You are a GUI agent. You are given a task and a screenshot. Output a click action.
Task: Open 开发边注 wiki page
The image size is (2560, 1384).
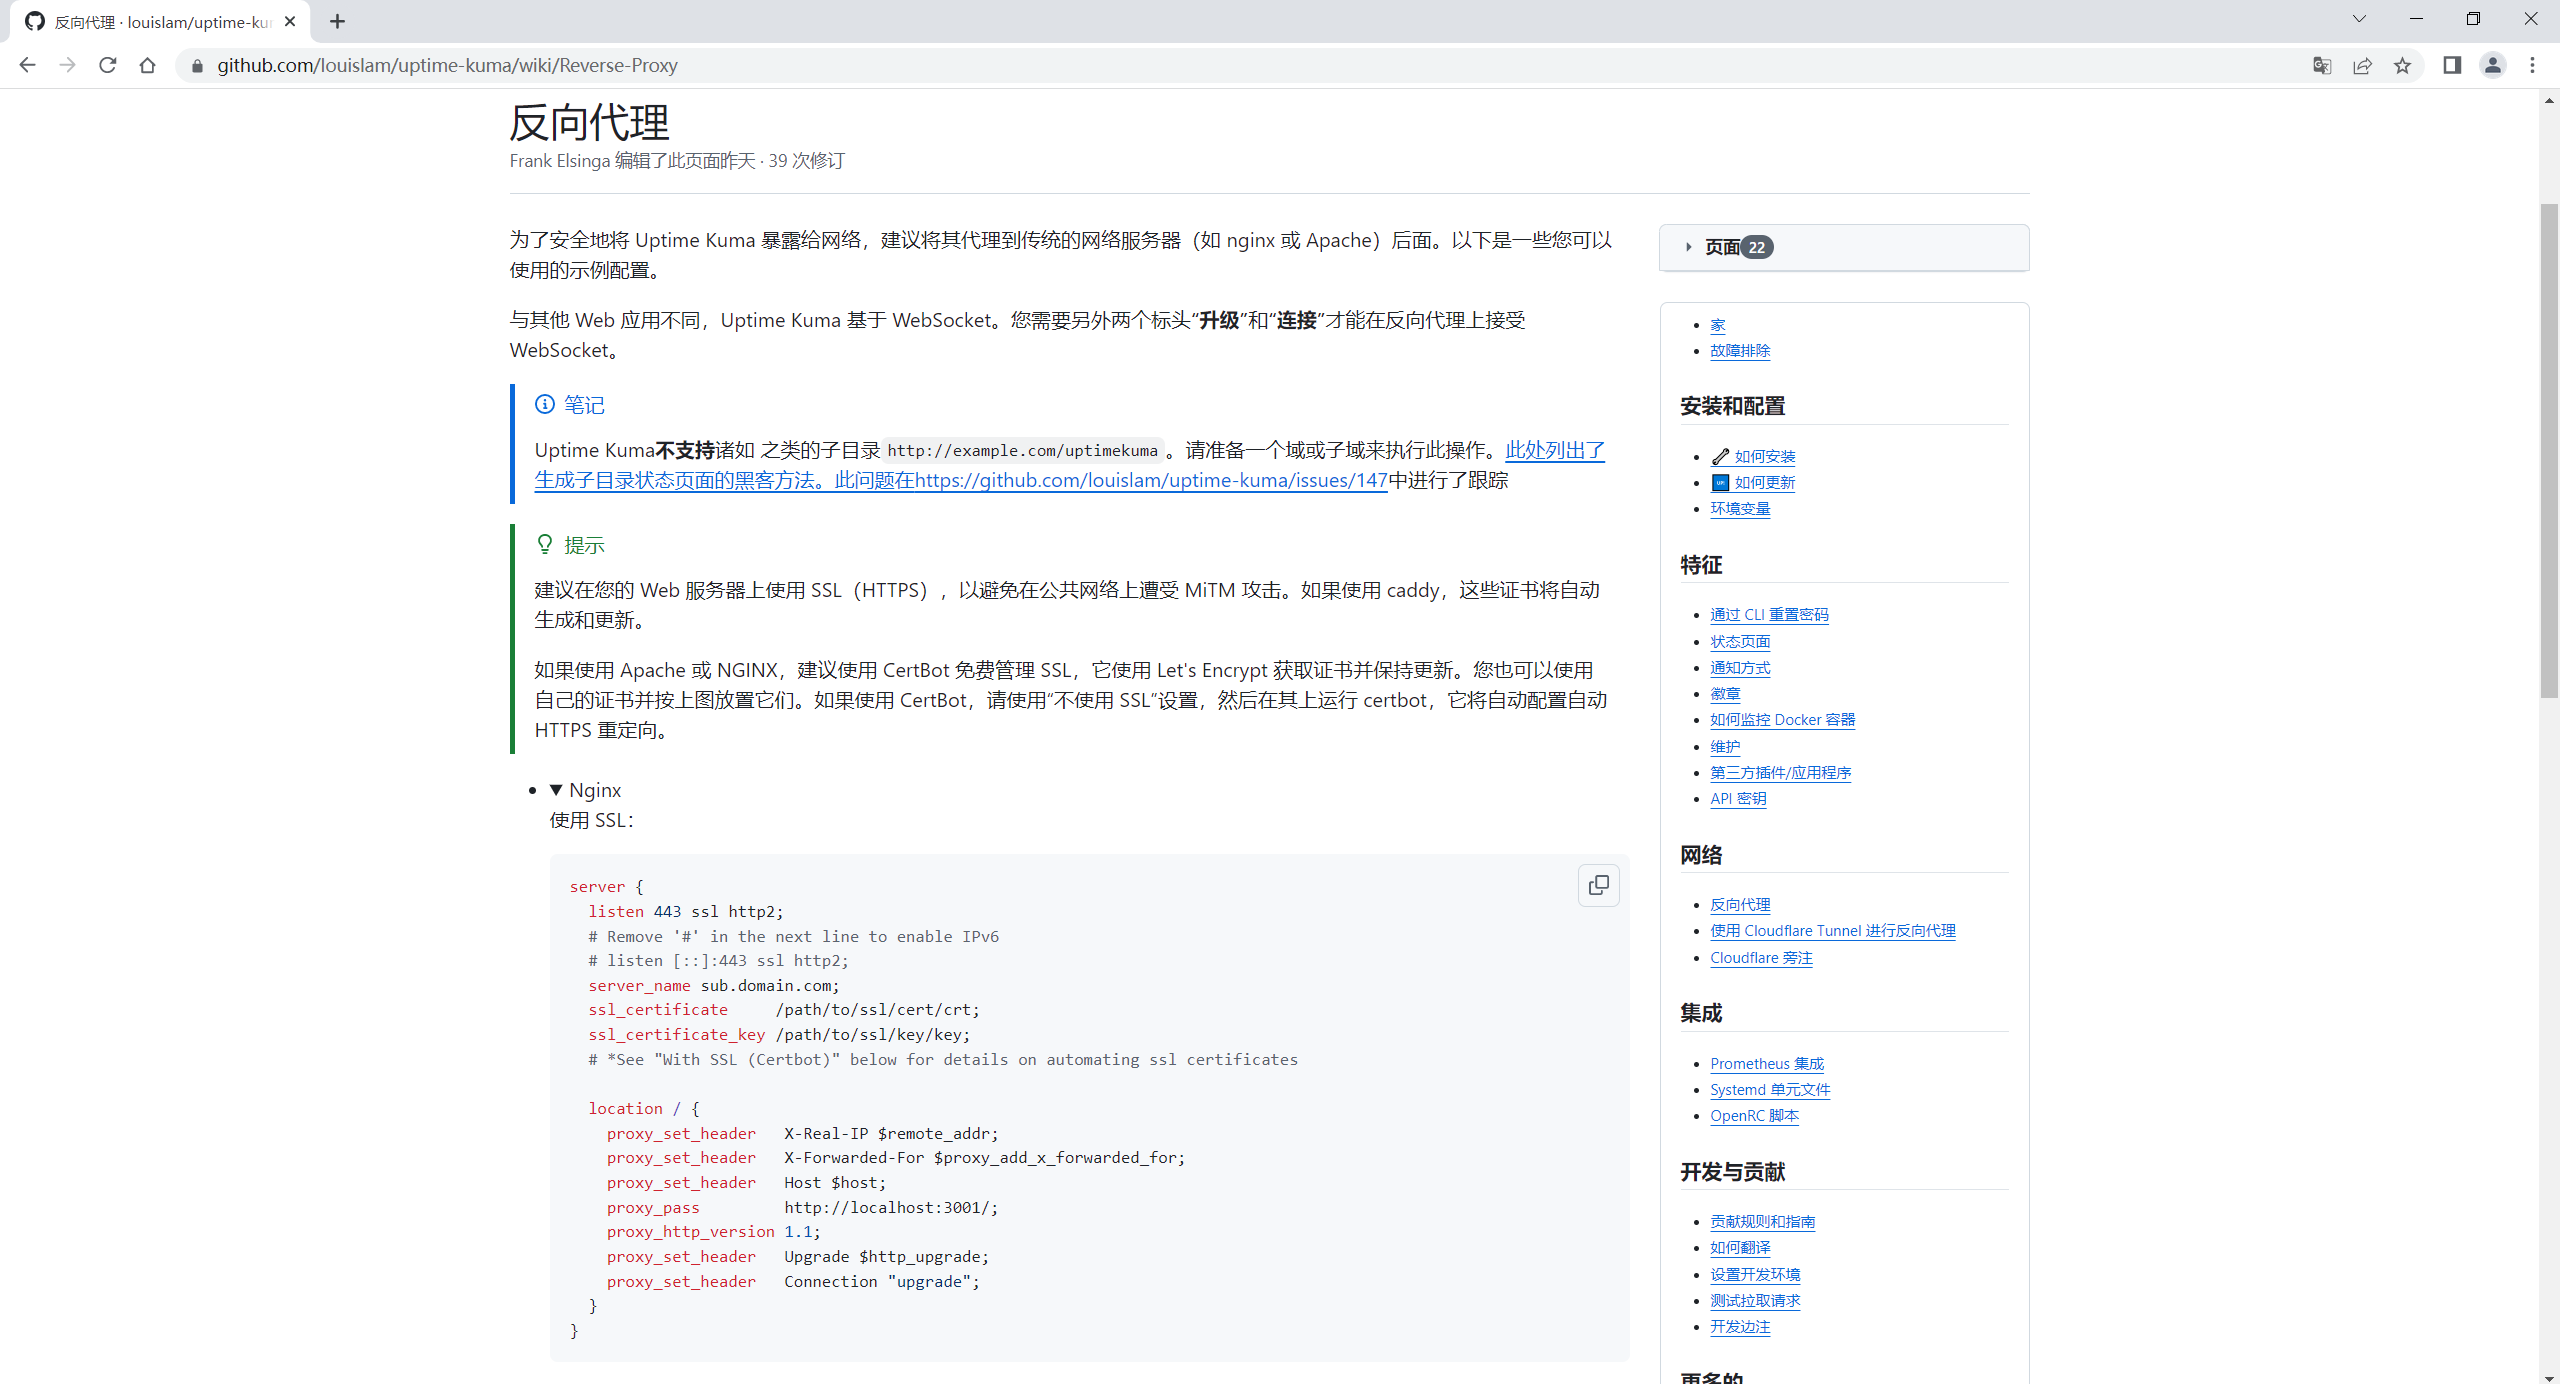[x=1739, y=1327]
